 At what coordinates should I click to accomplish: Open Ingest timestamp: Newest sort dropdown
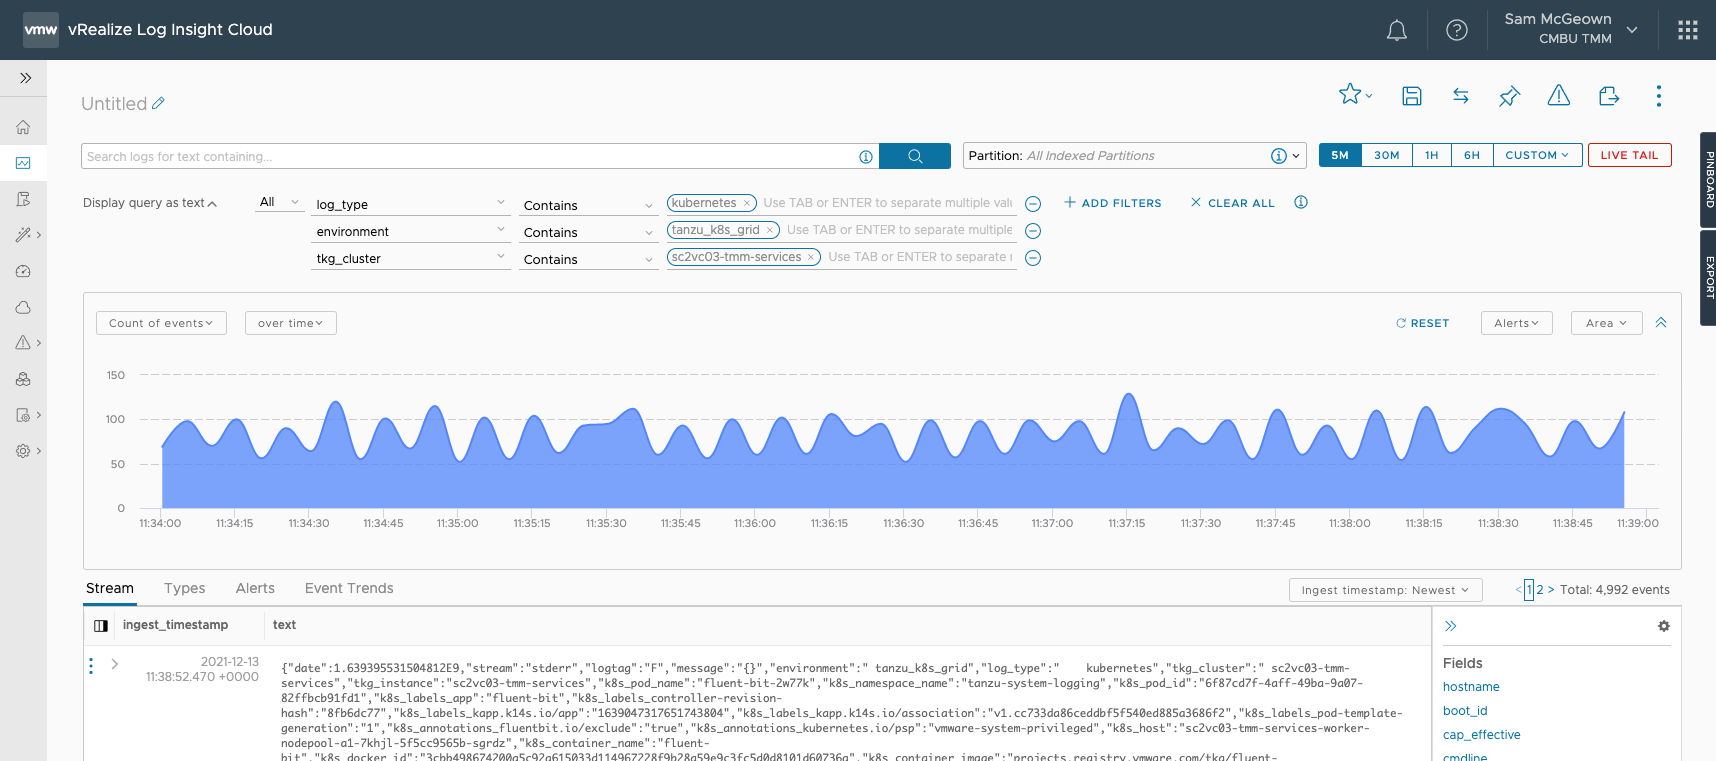pyautogui.click(x=1386, y=590)
